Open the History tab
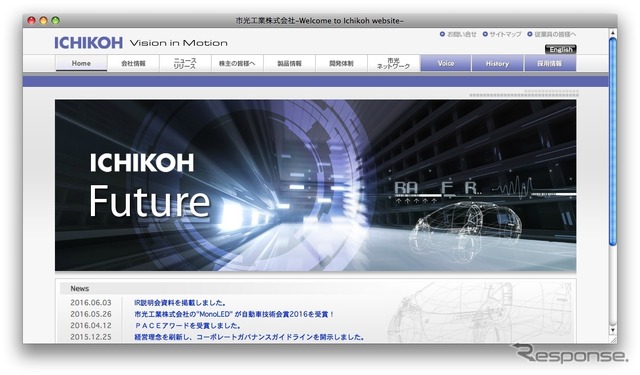The height and width of the screenshot is (375, 640). click(498, 63)
